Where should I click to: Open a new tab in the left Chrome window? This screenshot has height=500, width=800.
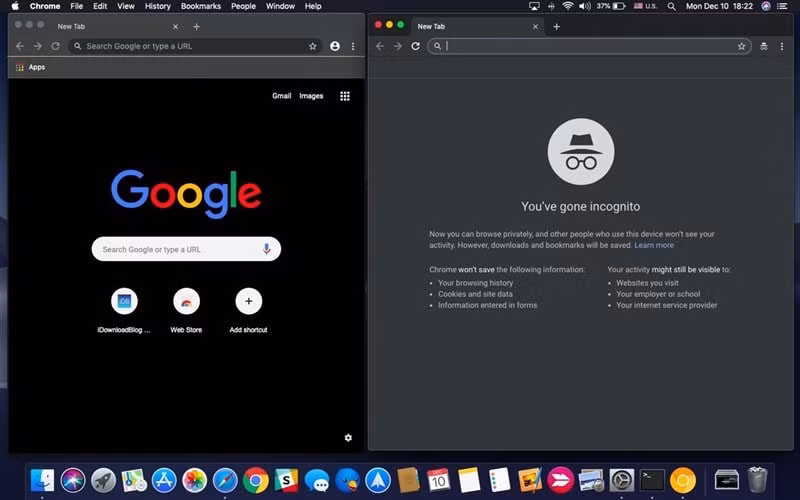(x=196, y=27)
